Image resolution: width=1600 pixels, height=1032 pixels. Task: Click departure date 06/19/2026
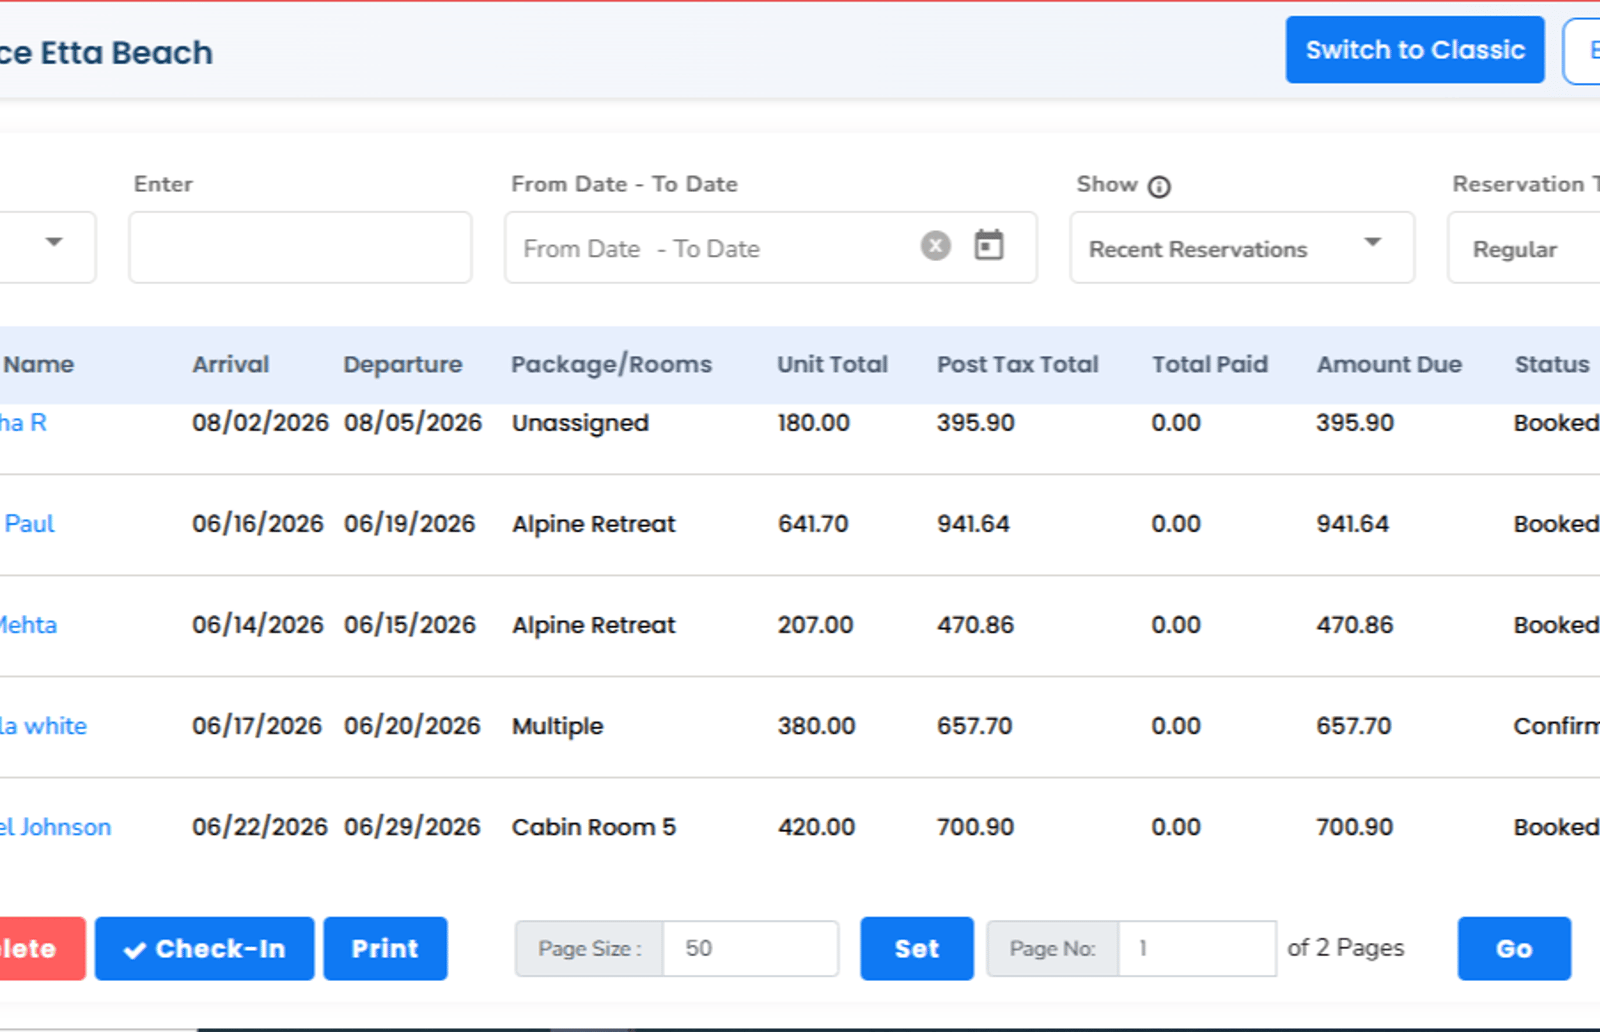409,524
